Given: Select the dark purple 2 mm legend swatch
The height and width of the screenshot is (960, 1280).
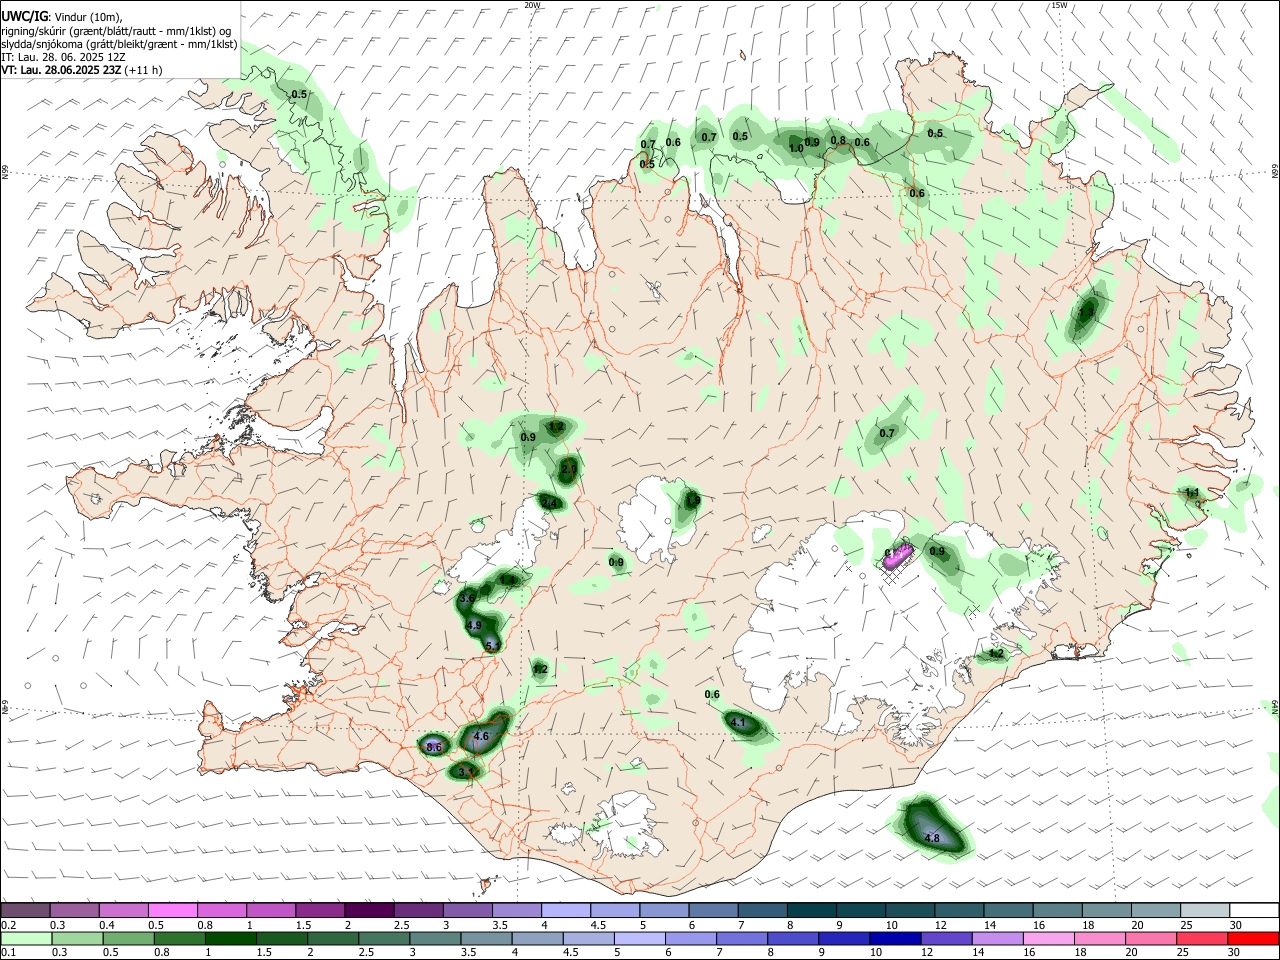Looking at the screenshot, I should [x=367, y=911].
